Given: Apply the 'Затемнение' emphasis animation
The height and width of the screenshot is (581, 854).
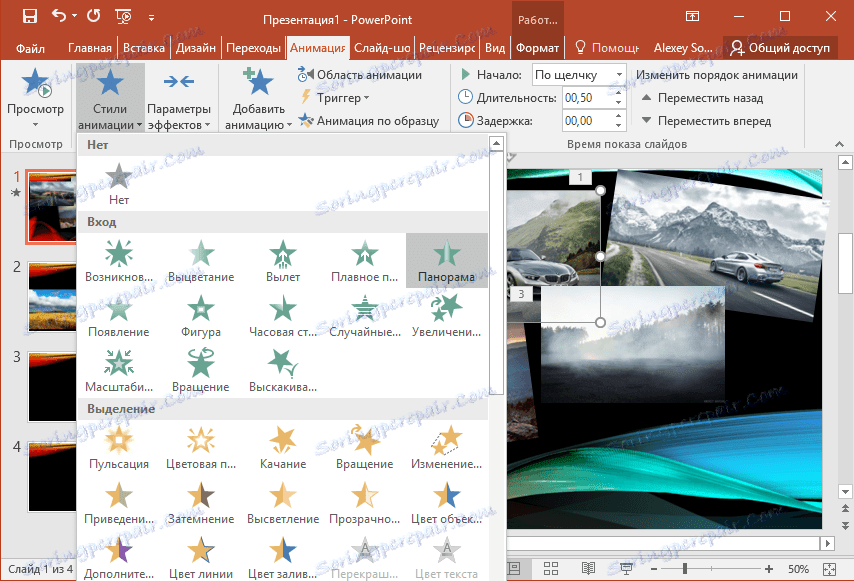Looking at the screenshot, I should pyautogui.click(x=201, y=502).
